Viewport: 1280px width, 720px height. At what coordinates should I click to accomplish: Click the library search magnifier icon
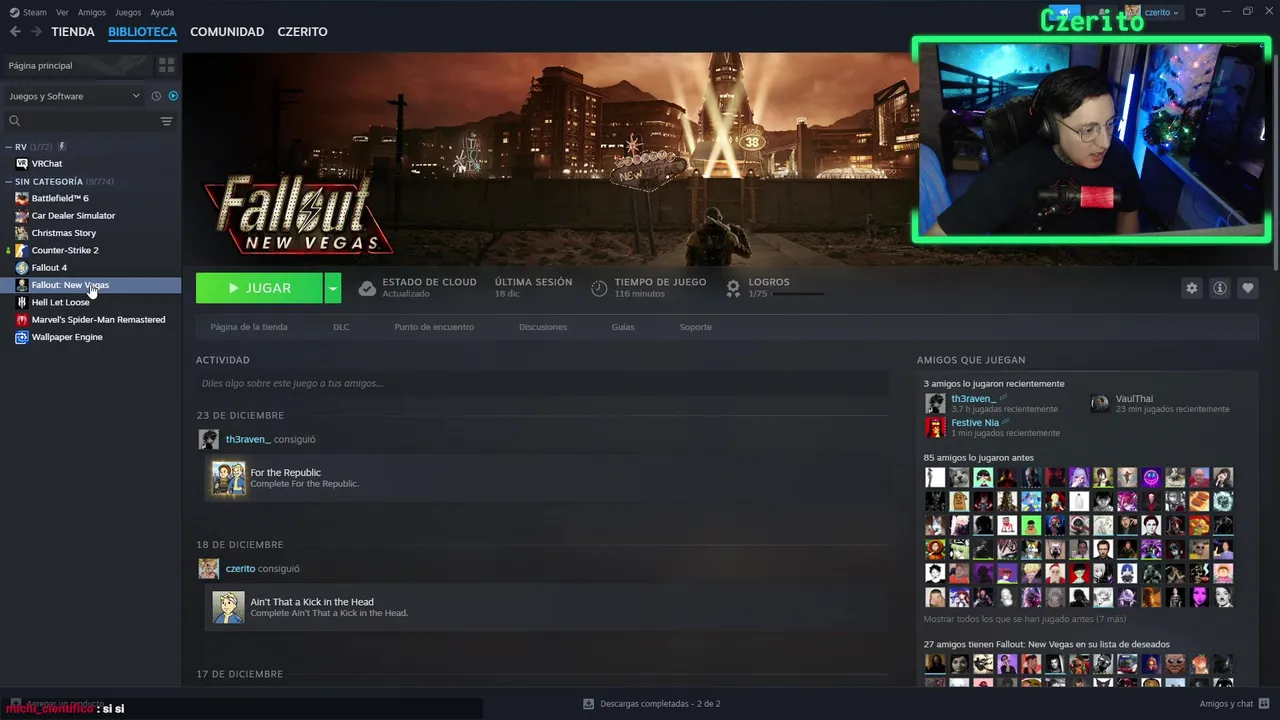point(14,121)
